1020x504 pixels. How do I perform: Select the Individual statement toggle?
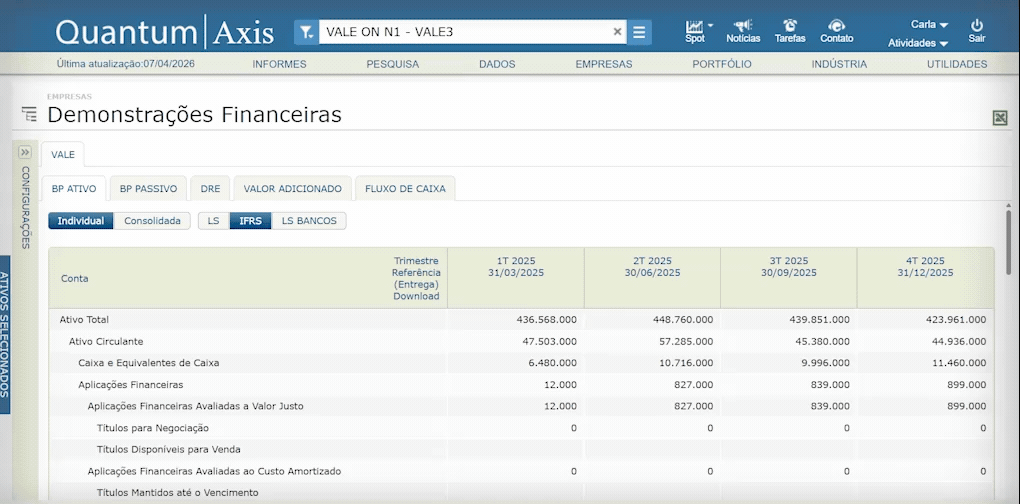coord(80,221)
